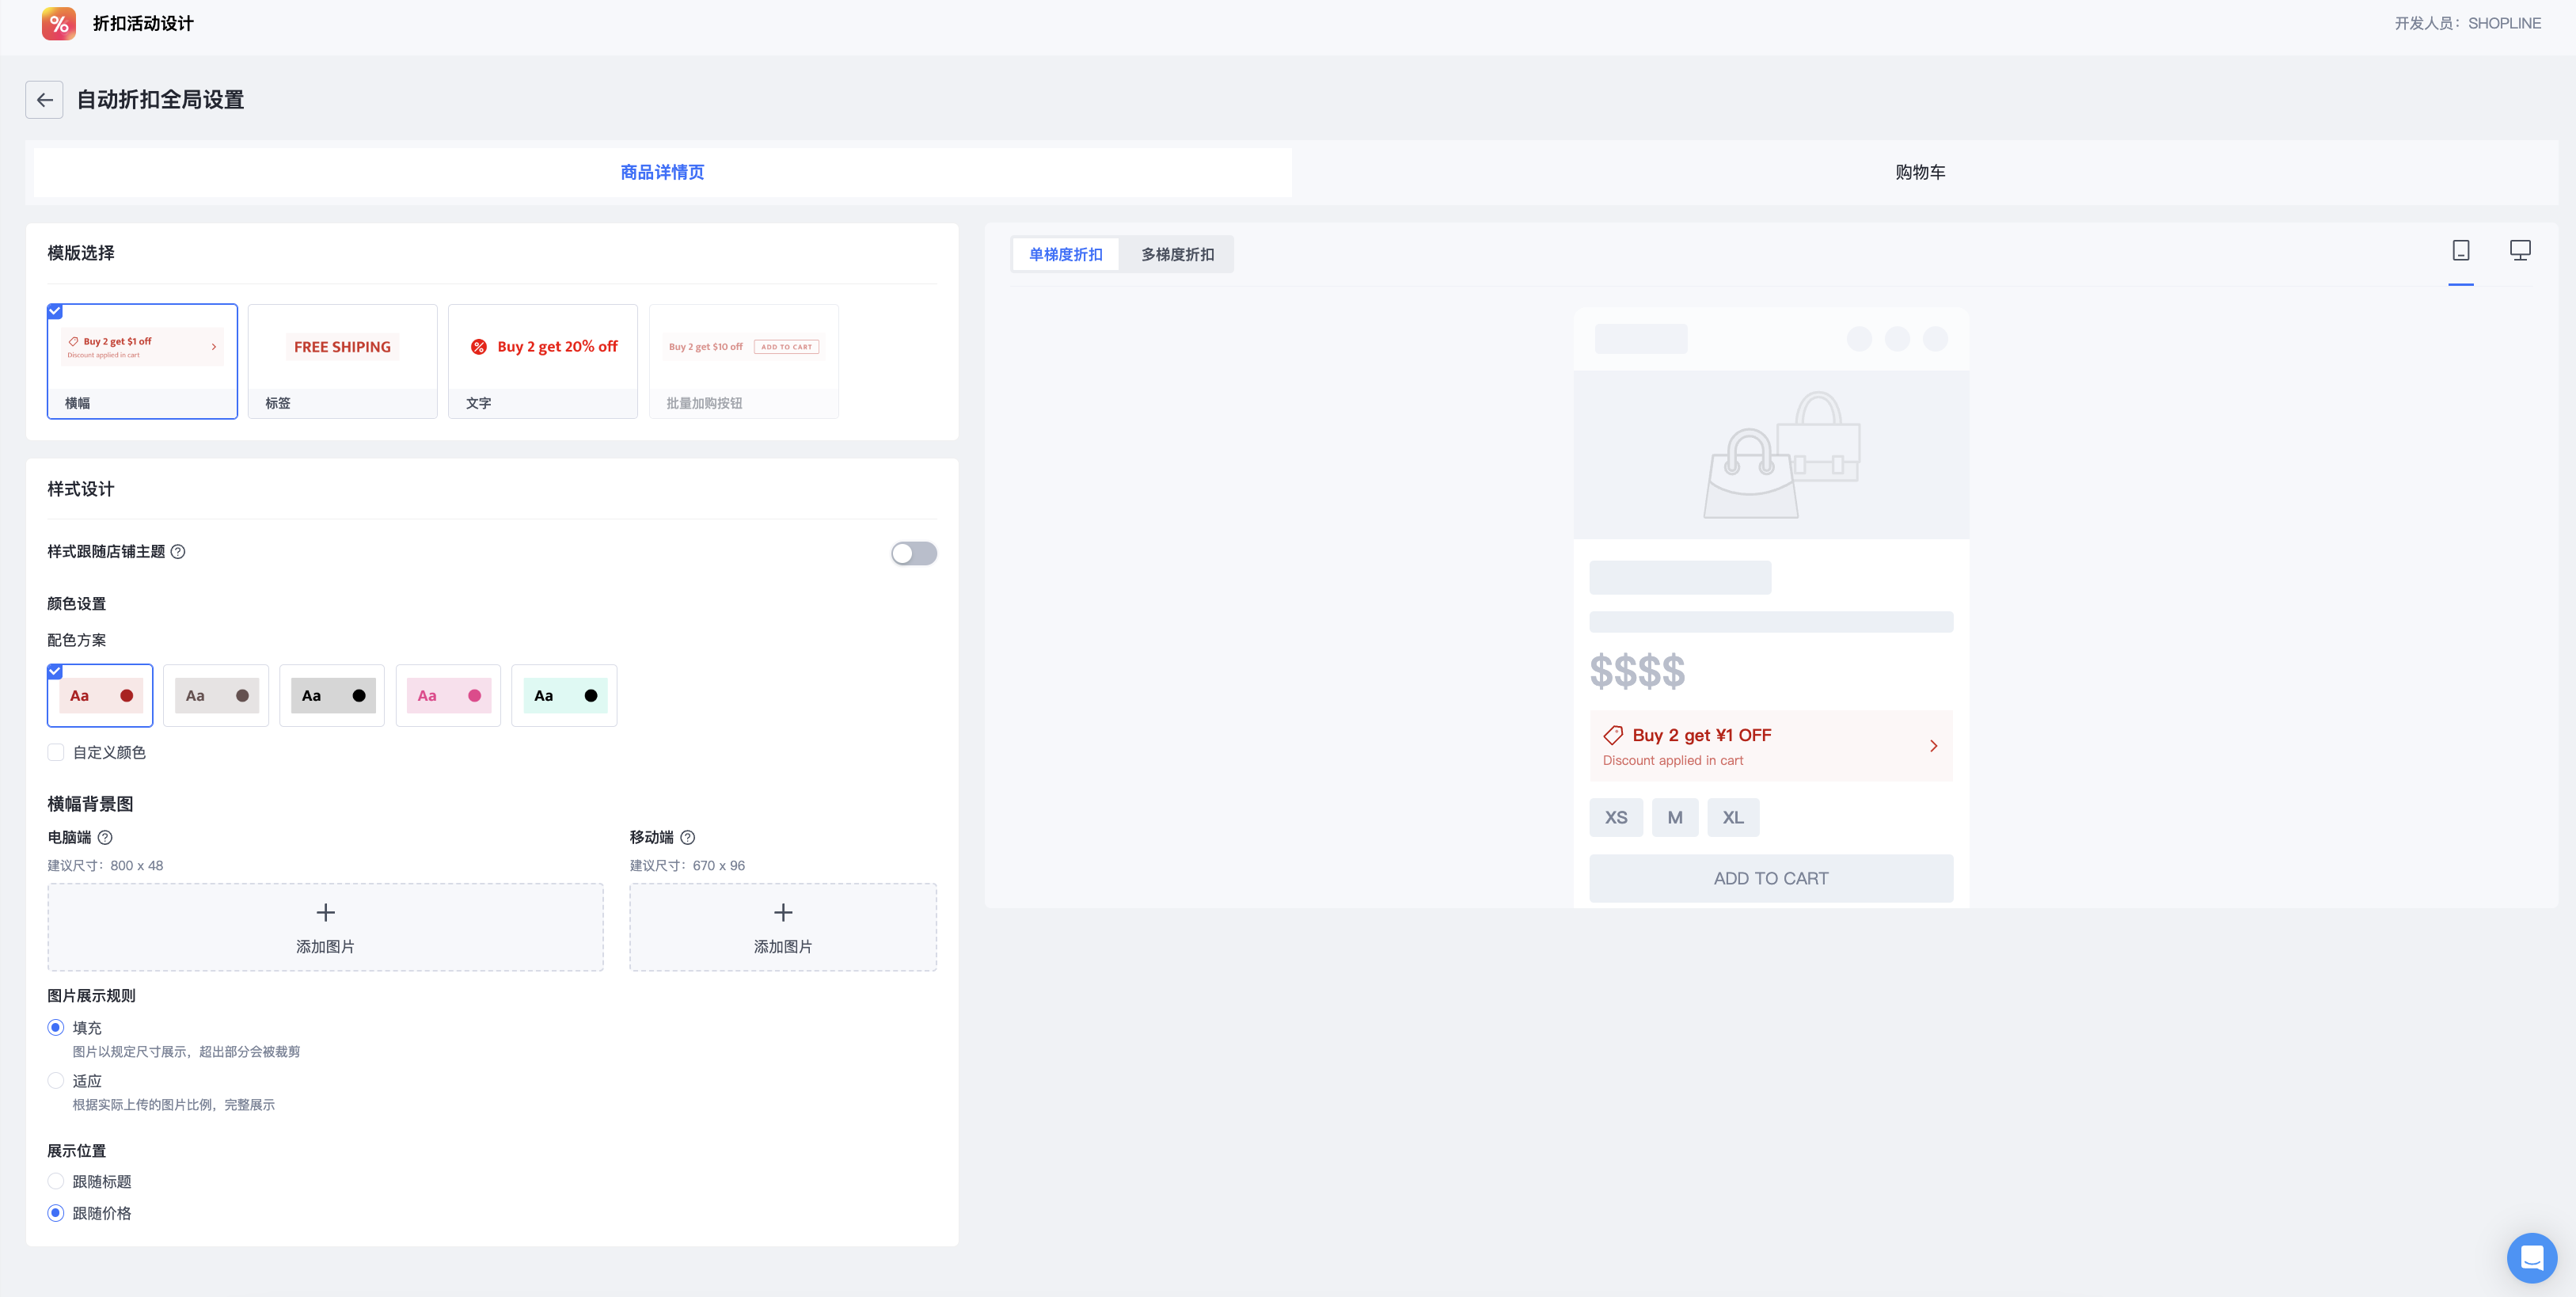2576x1297 pixels.
Task: Click the discount app percent logo
Action: (x=59, y=23)
